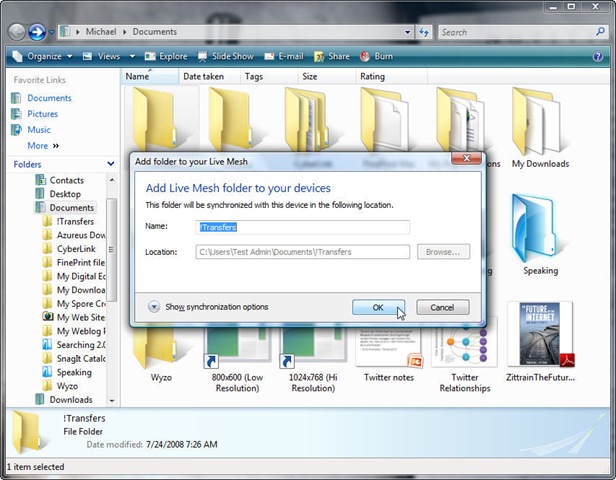
Task: Select Documents in the address breadcrumb
Action: (x=154, y=32)
